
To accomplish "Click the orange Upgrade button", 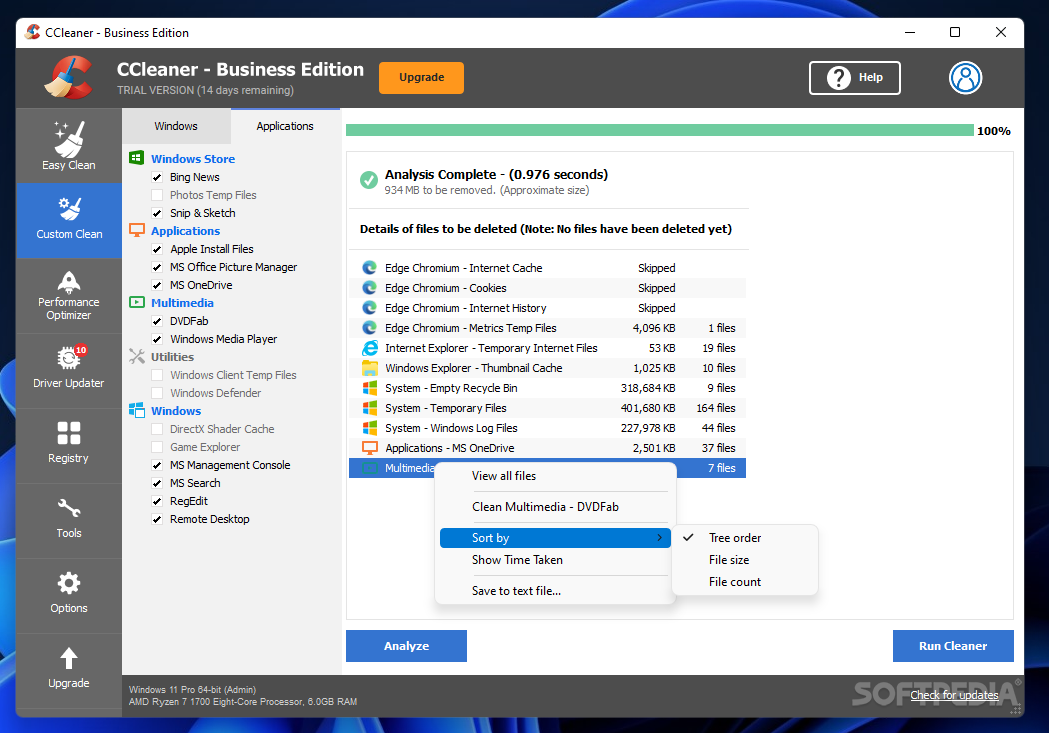I will 421,78.
